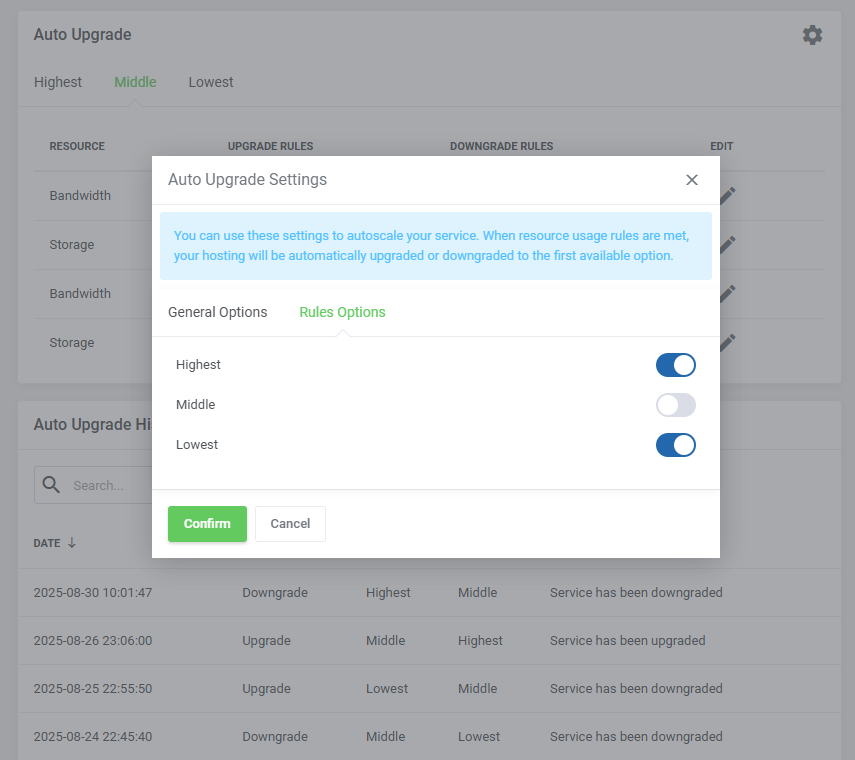Enable the Middle toggle switch
This screenshot has height=760, width=855.
pyautogui.click(x=676, y=405)
